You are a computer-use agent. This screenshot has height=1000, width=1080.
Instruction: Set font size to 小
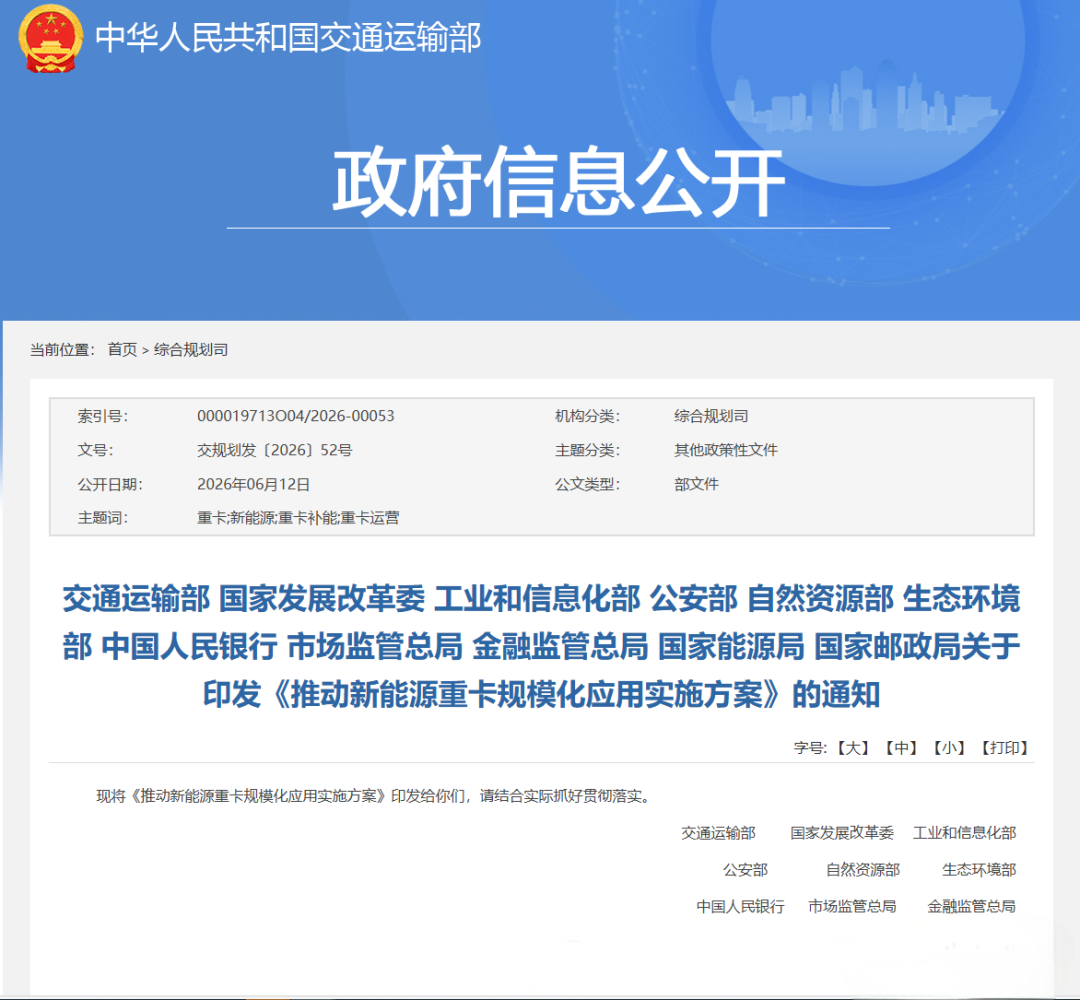pyautogui.click(x=948, y=748)
